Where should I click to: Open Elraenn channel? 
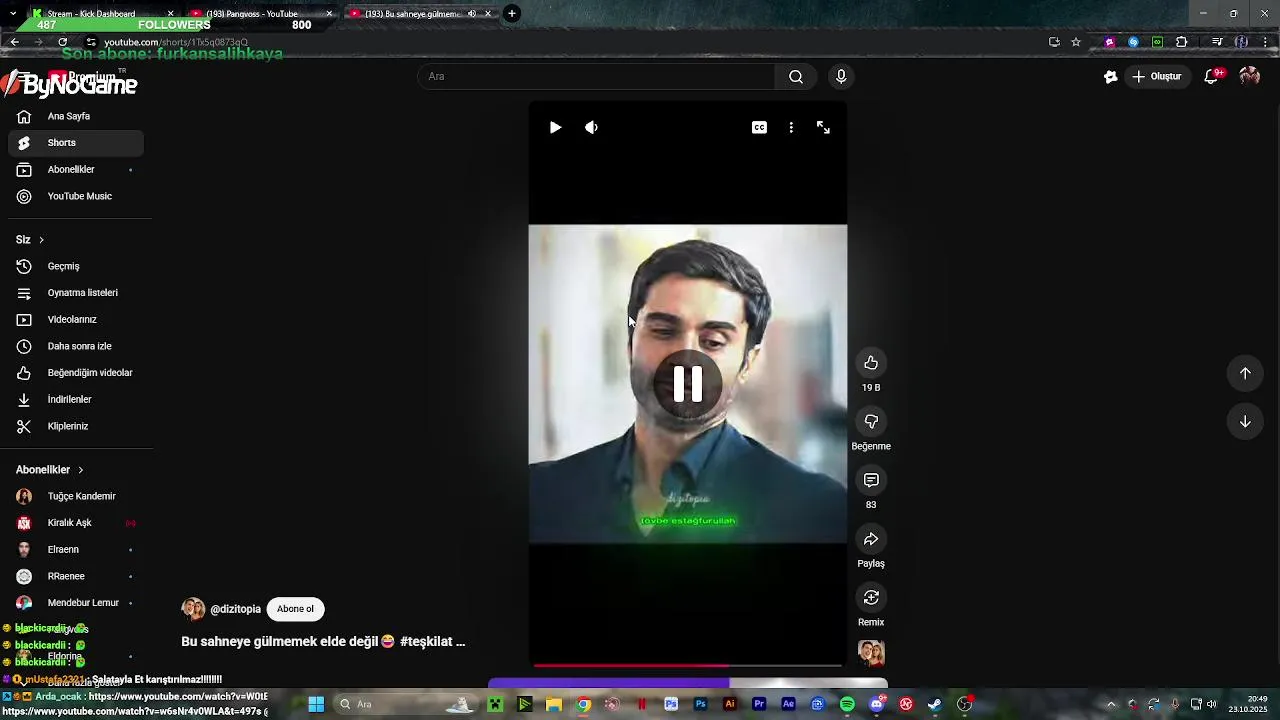[x=76, y=549]
